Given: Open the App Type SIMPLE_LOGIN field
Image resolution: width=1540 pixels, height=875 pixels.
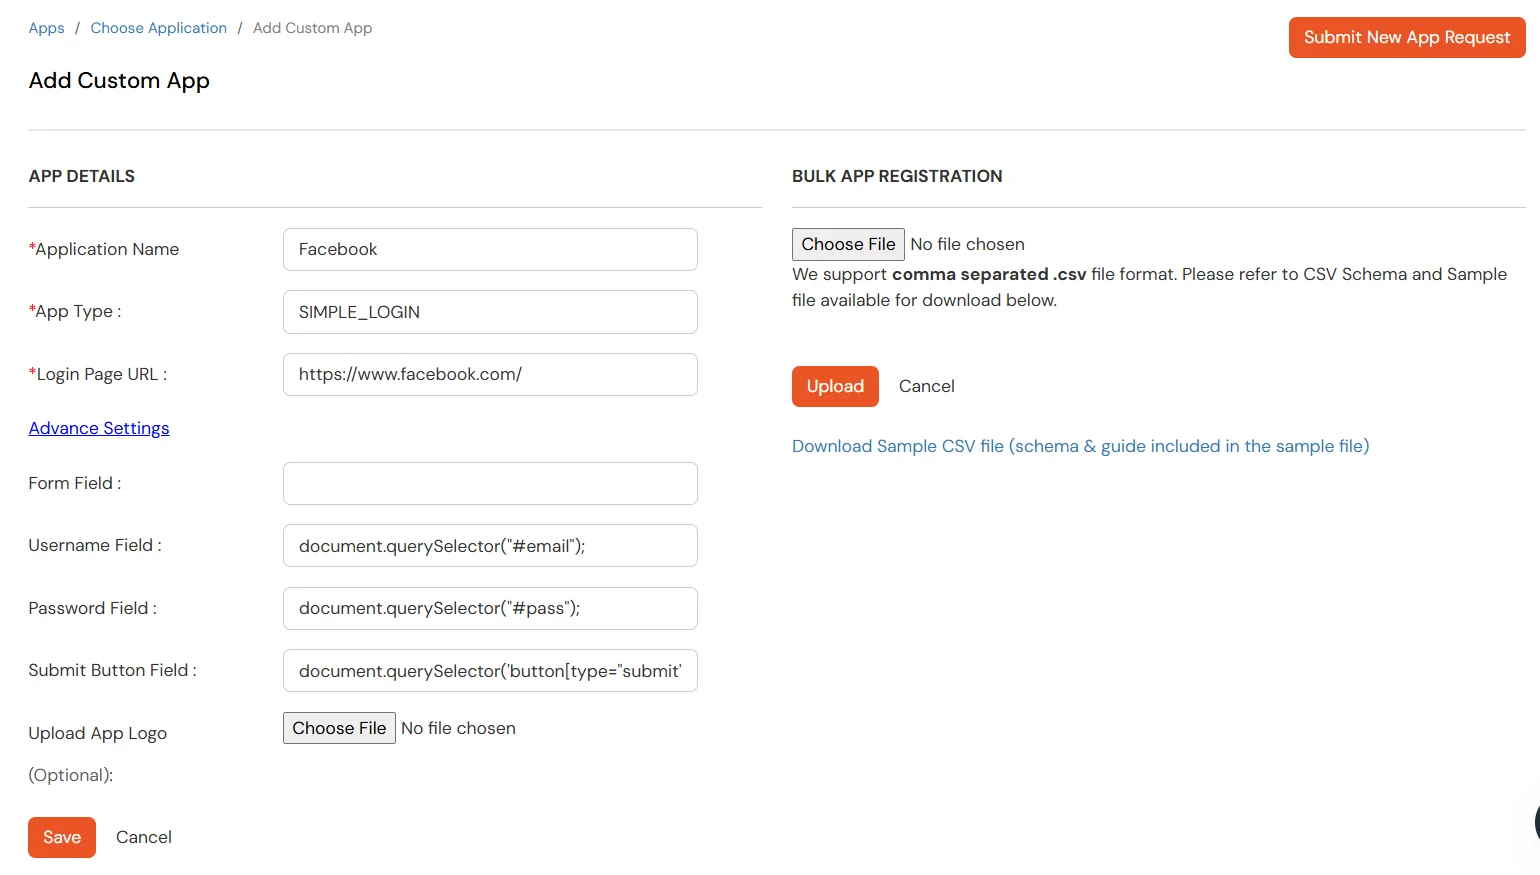Looking at the screenshot, I should [490, 312].
